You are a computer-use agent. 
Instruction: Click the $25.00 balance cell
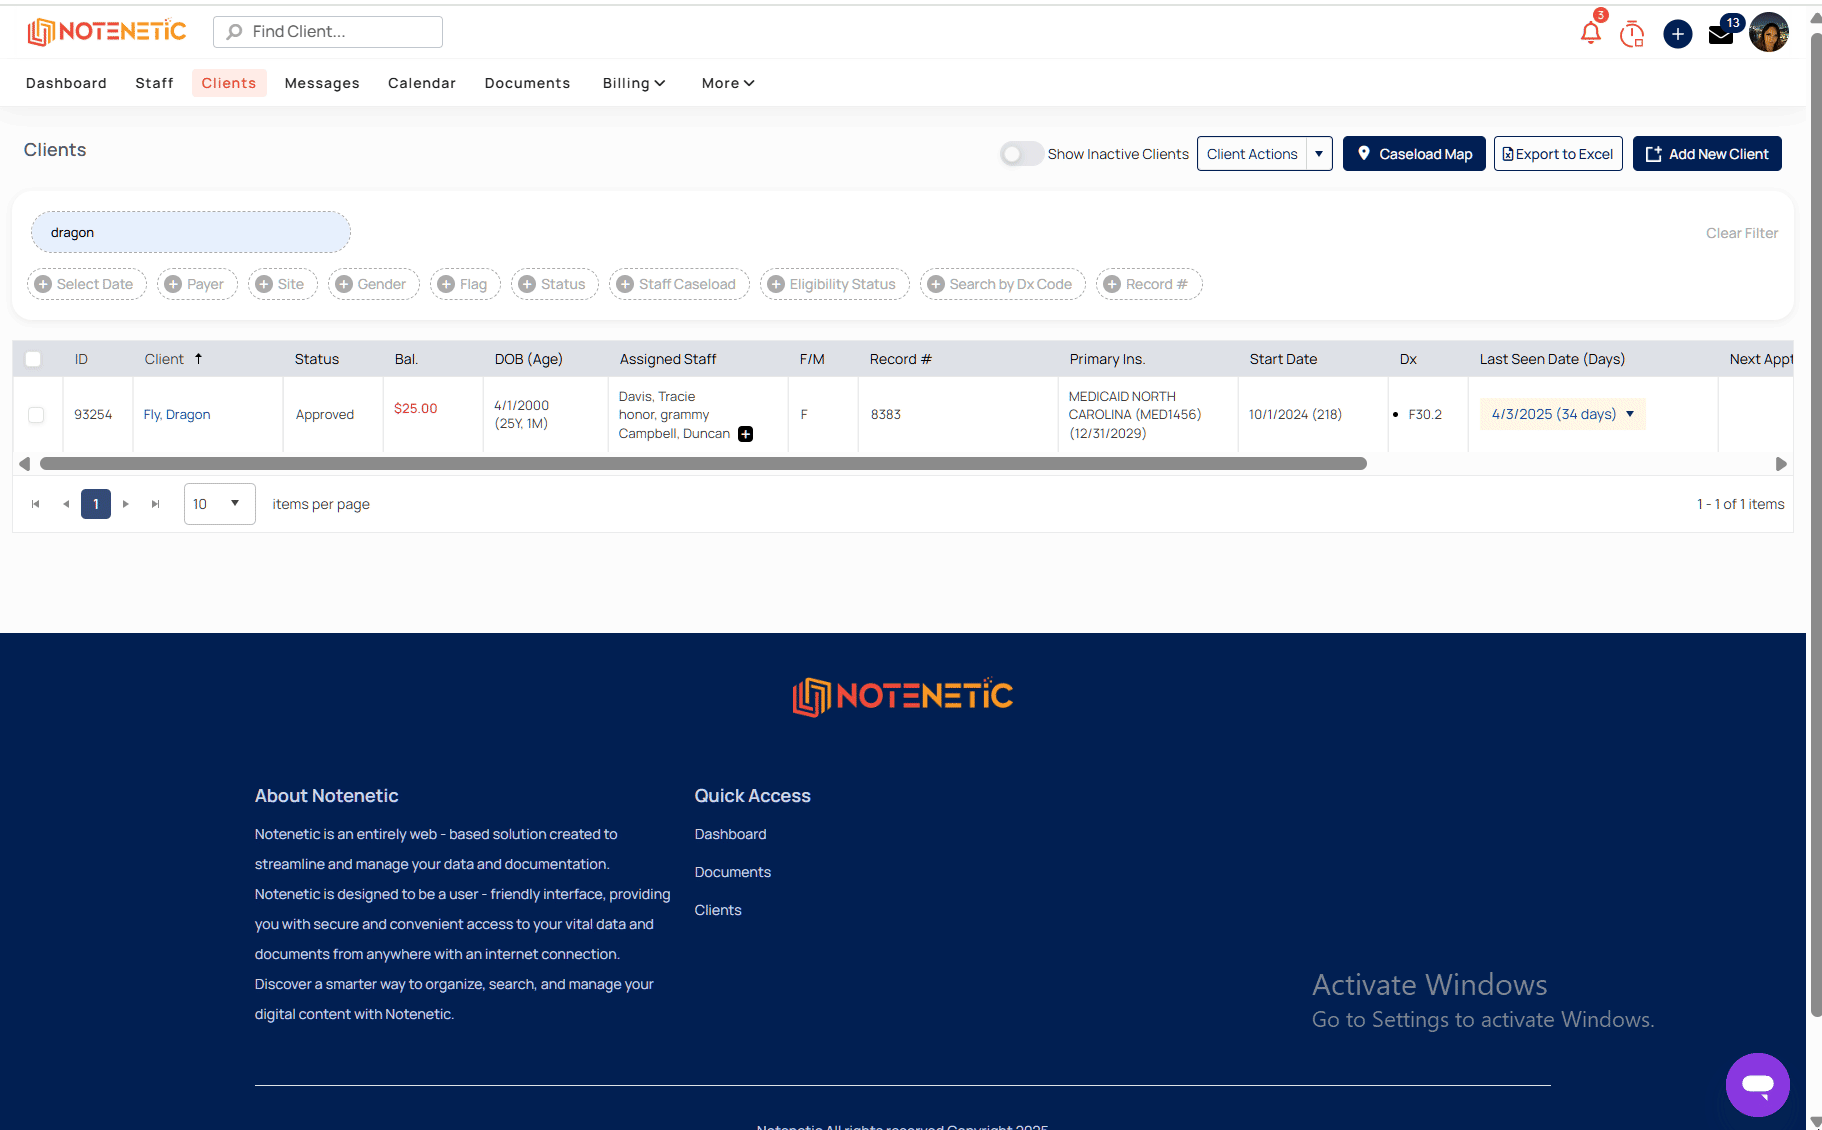(x=416, y=408)
